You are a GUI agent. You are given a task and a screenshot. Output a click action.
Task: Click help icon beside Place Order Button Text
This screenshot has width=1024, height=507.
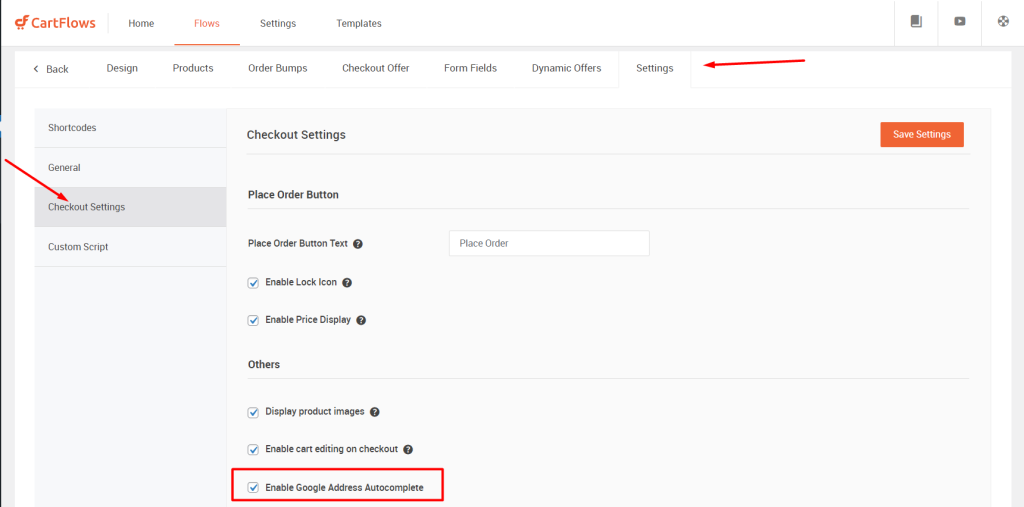(358, 244)
